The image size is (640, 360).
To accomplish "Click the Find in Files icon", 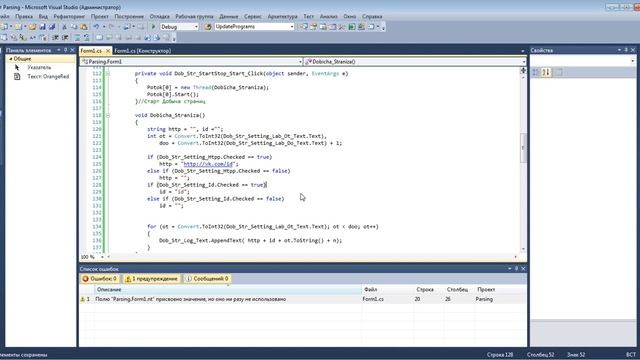I will pyautogui.click(x=208, y=27).
